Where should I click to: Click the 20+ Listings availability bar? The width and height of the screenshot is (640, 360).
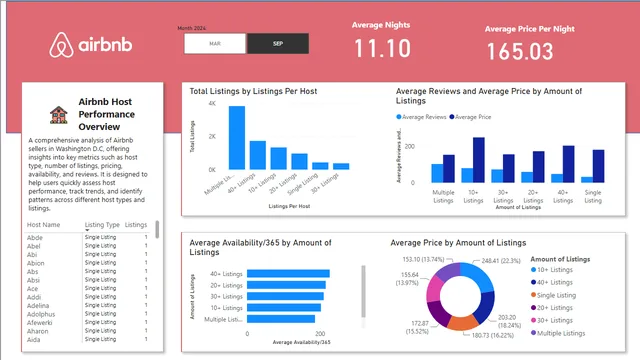pos(286,285)
